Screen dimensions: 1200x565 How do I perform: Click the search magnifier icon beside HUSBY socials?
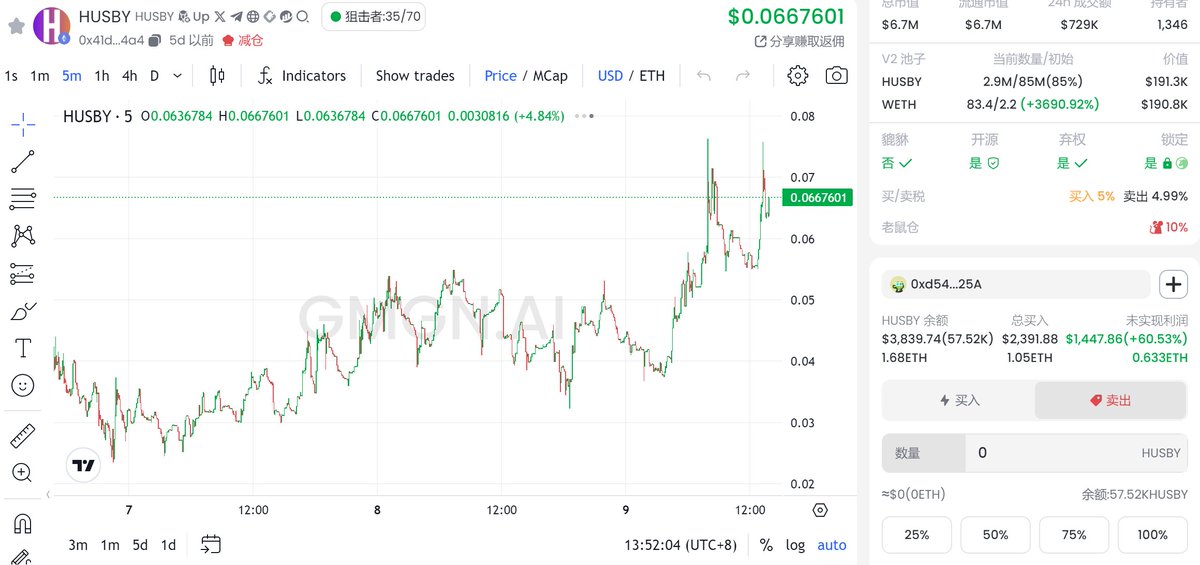303,16
